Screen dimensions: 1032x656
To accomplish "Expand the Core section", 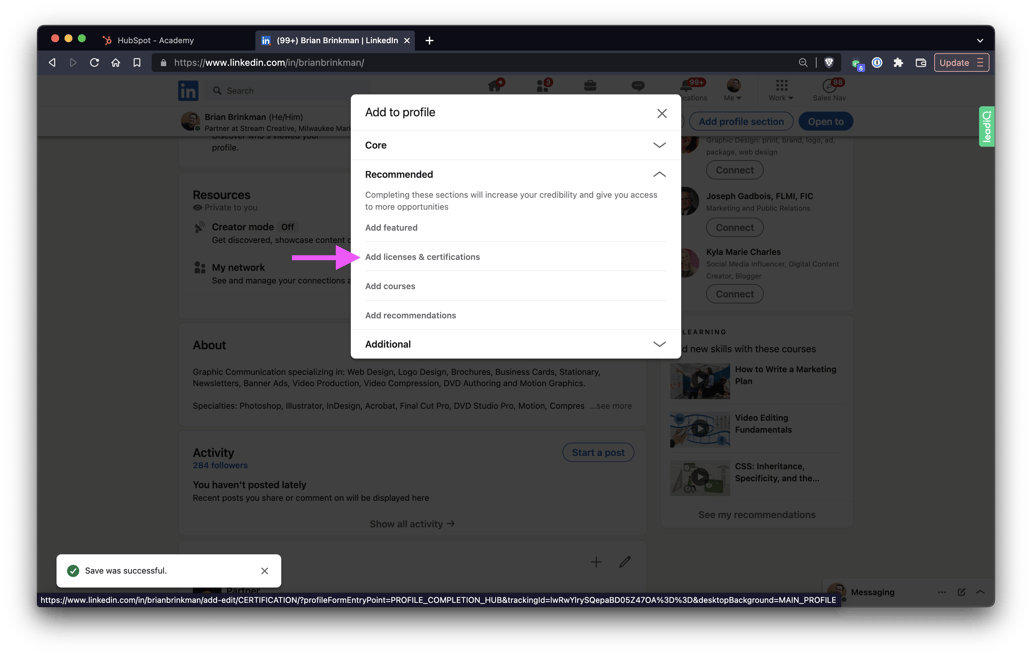I will coord(659,145).
